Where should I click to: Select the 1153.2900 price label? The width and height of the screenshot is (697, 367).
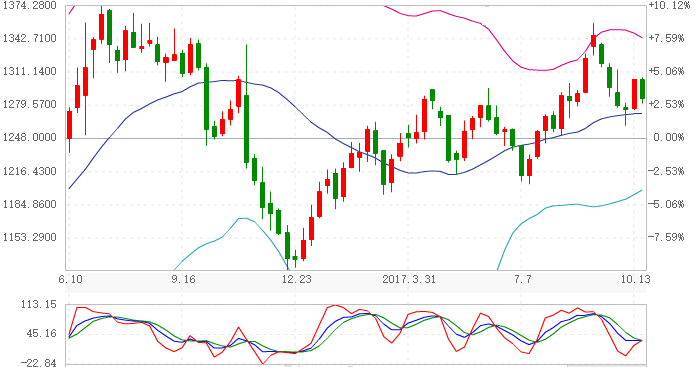[x=29, y=237]
